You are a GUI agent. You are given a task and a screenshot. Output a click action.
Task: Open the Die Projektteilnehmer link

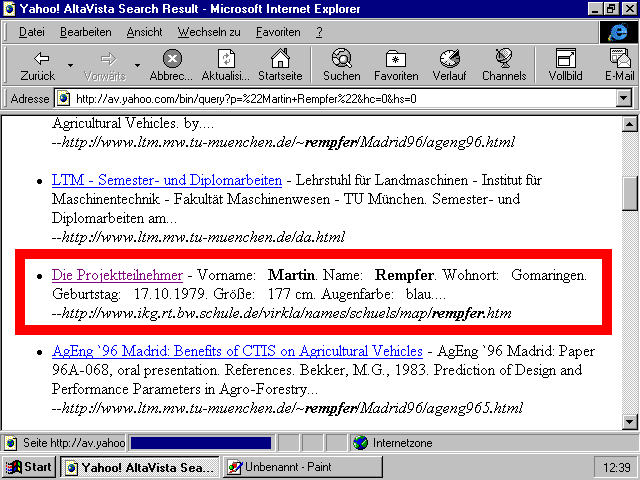point(117,275)
